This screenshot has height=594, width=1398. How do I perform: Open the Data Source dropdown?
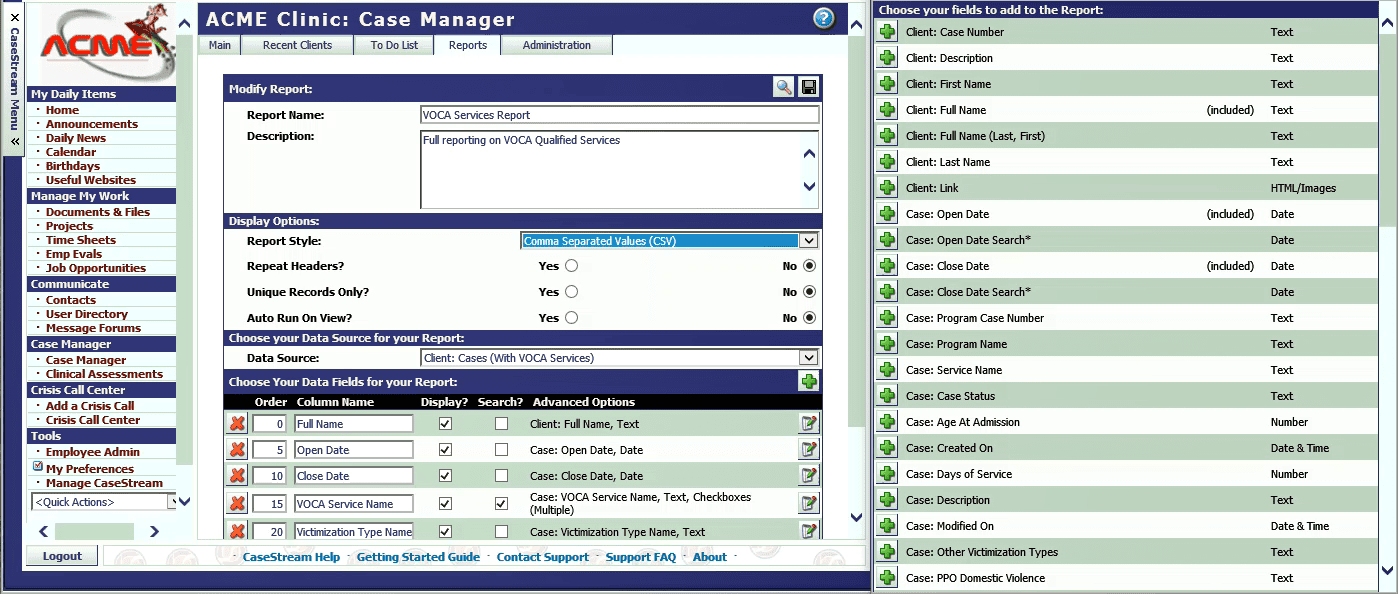point(620,358)
